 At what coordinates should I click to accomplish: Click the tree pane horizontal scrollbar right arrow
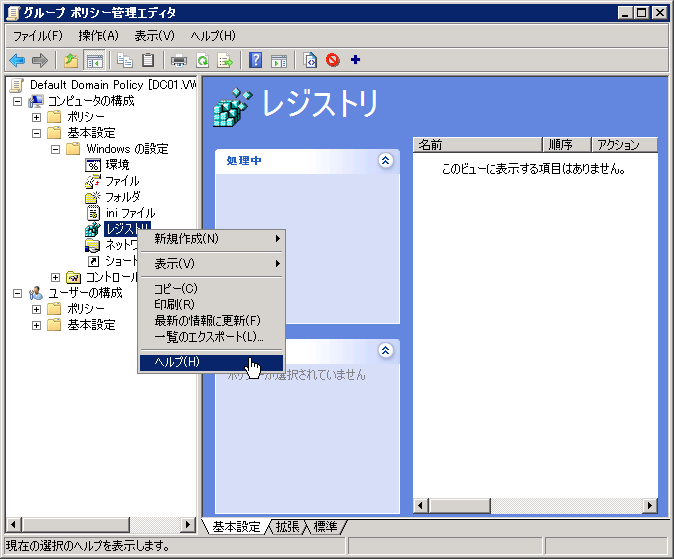[188, 525]
